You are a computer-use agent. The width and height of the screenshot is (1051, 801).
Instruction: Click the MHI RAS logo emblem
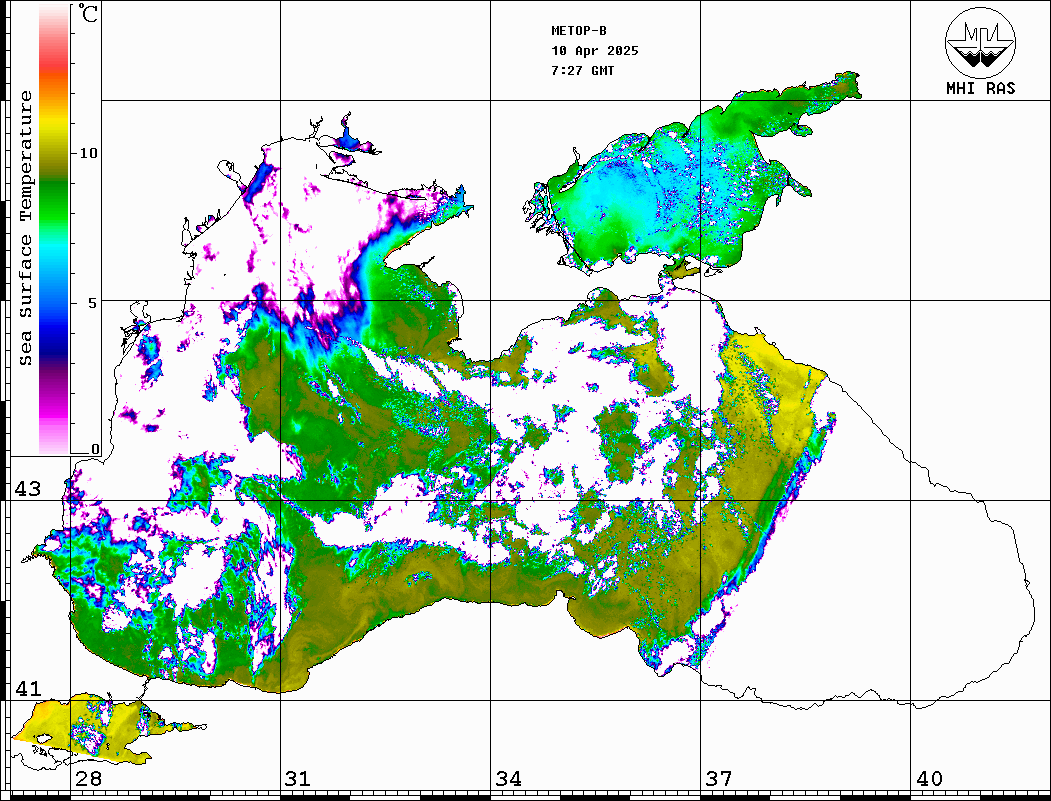981,42
